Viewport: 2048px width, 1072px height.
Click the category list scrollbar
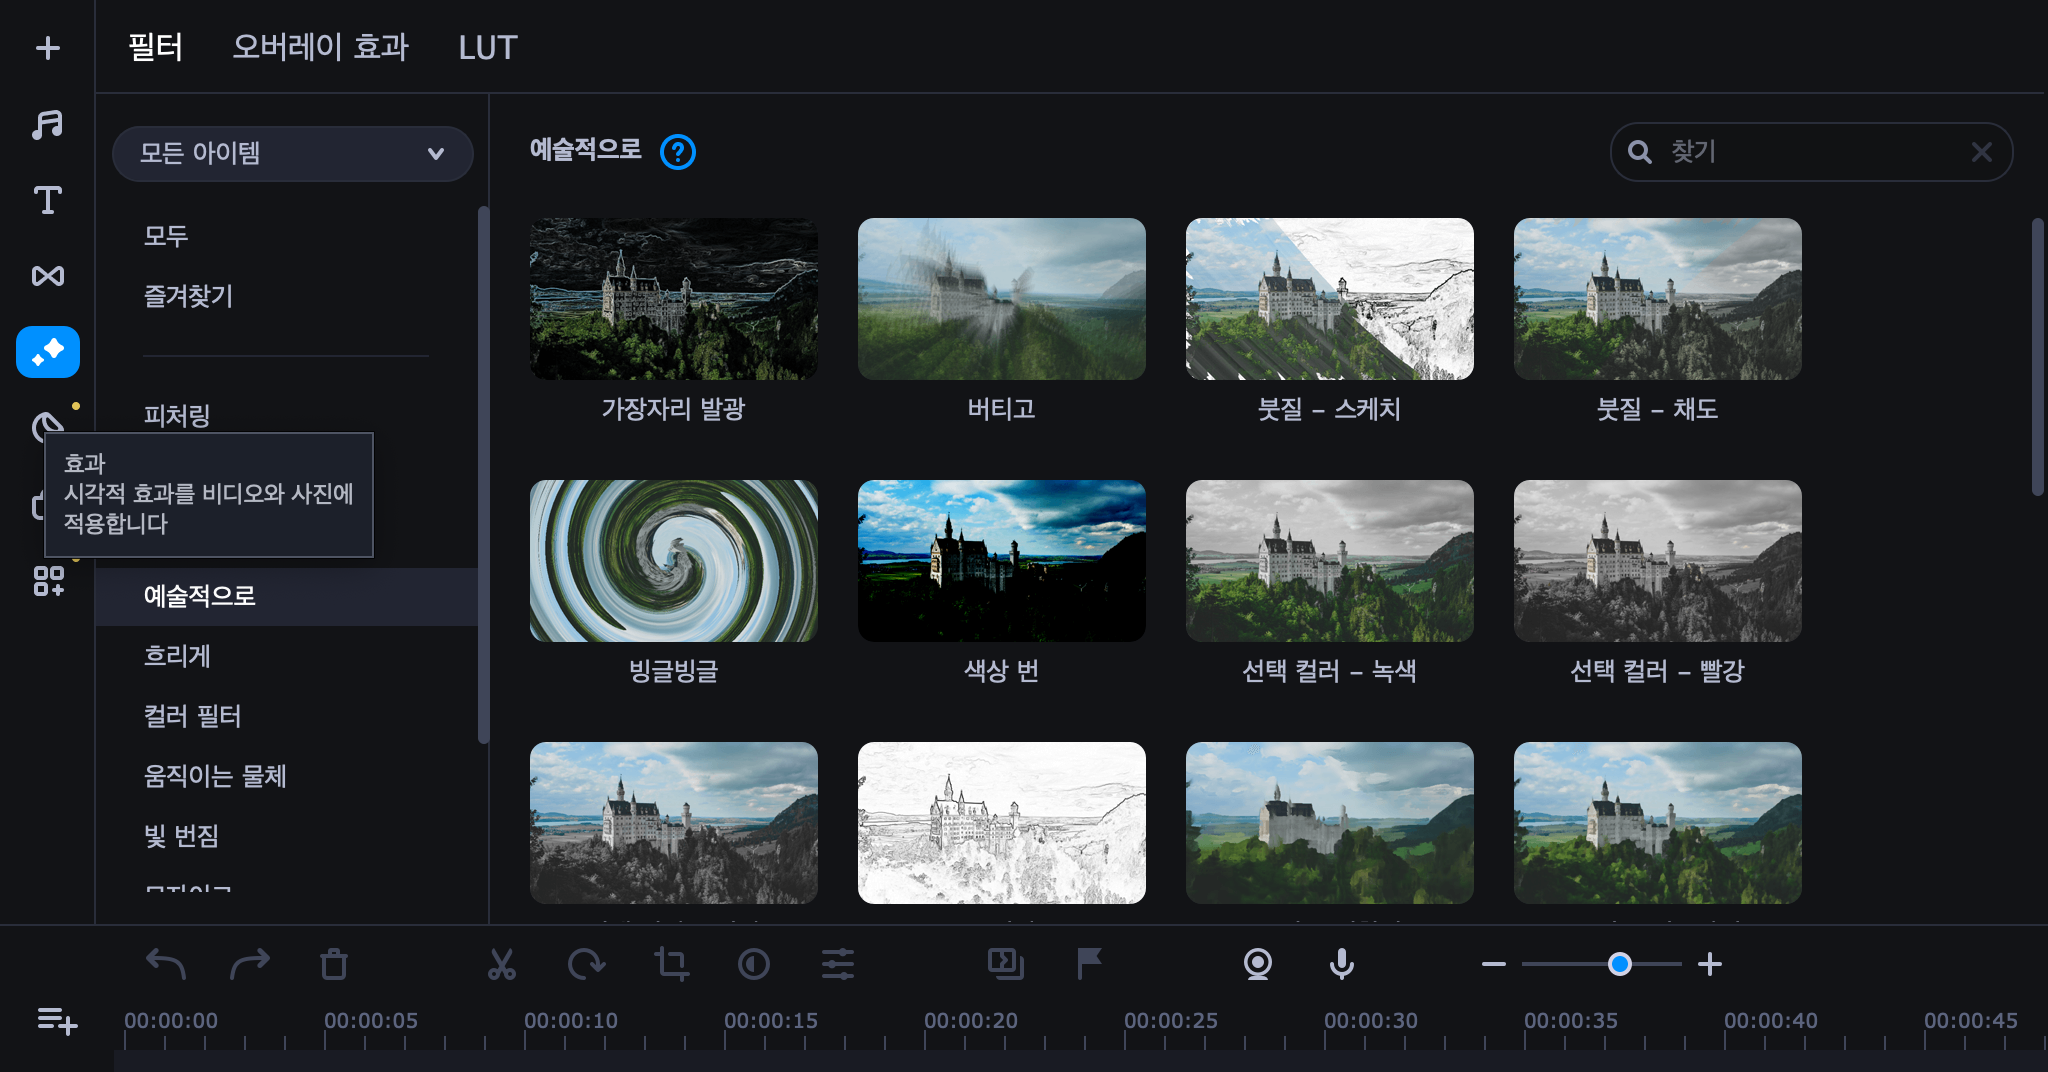click(483, 475)
